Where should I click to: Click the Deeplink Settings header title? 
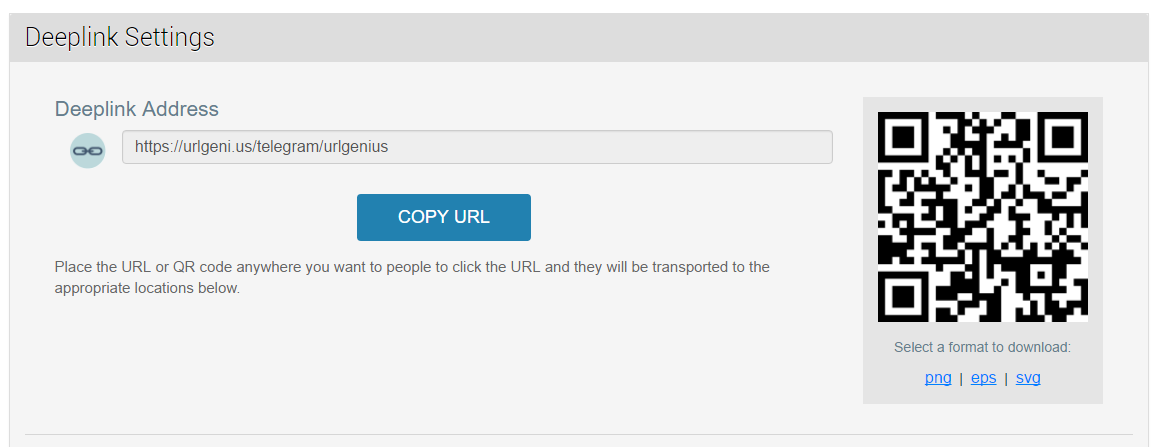(120, 37)
